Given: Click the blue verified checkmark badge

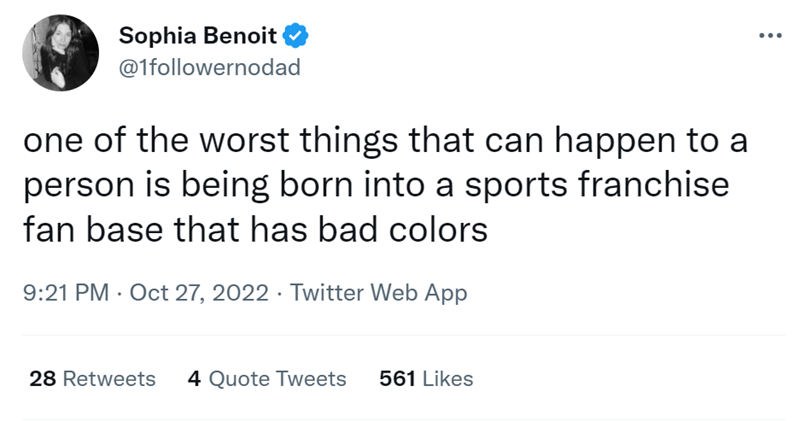Looking at the screenshot, I should (x=295, y=37).
